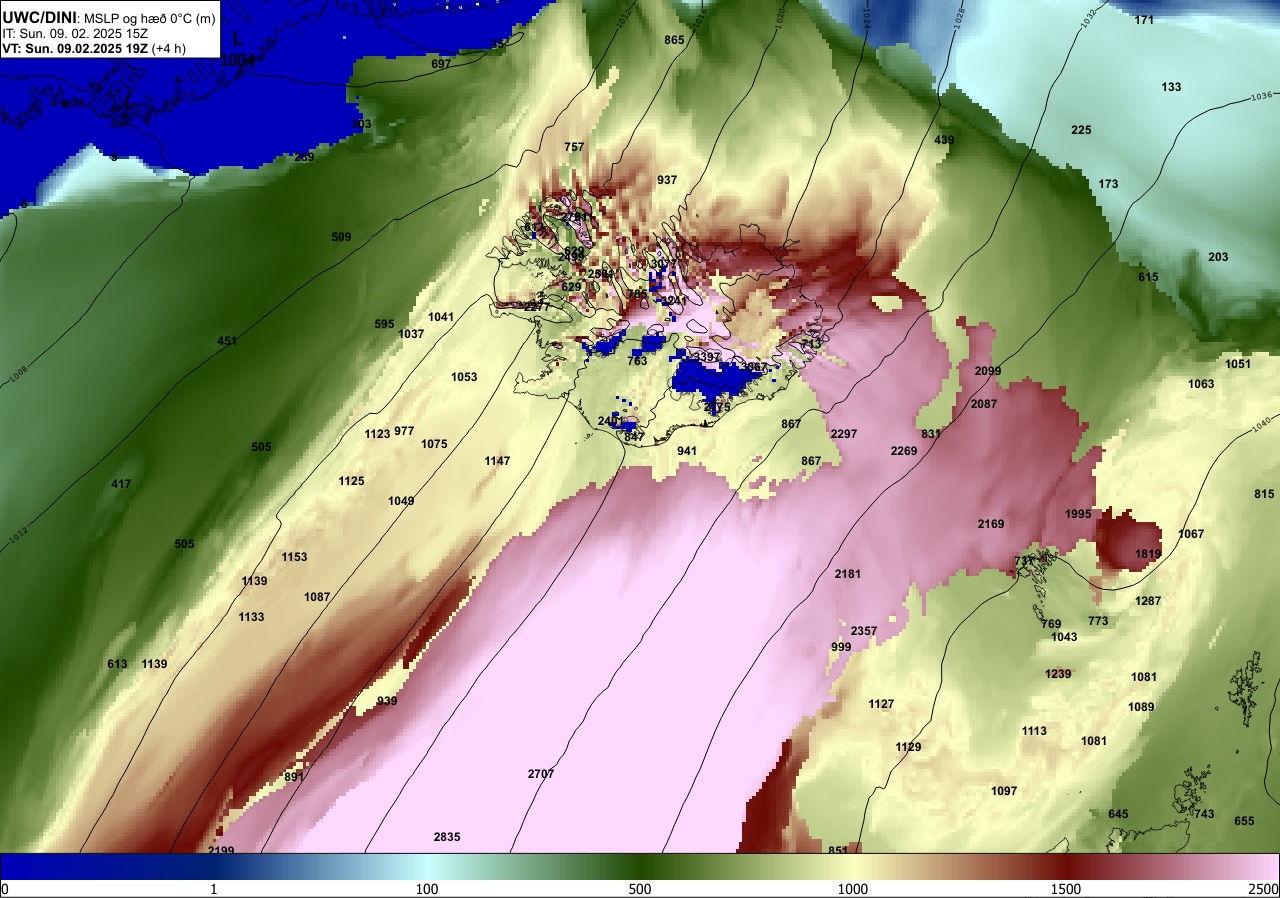Click the 1500 label on the color scale
The height and width of the screenshot is (898, 1280).
[1066, 889]
